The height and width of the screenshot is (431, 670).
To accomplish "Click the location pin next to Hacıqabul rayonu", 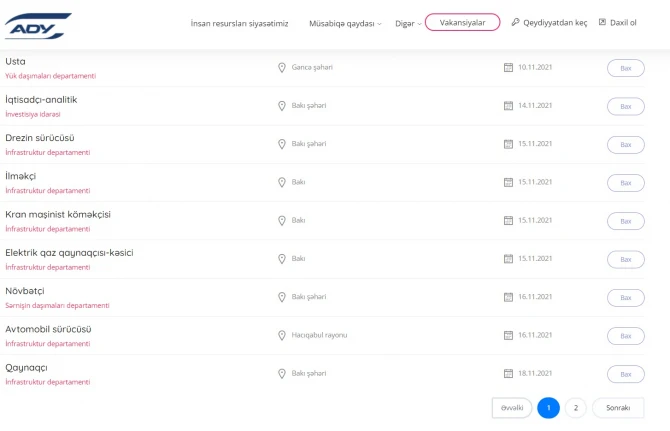I will [x=282, y=335].
